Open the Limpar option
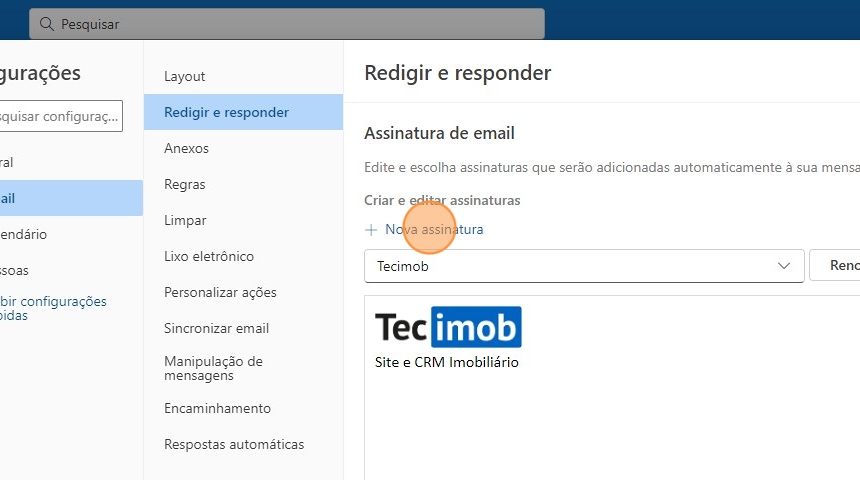Viewport: 860px width, 480px height. [x=185, y=220]
